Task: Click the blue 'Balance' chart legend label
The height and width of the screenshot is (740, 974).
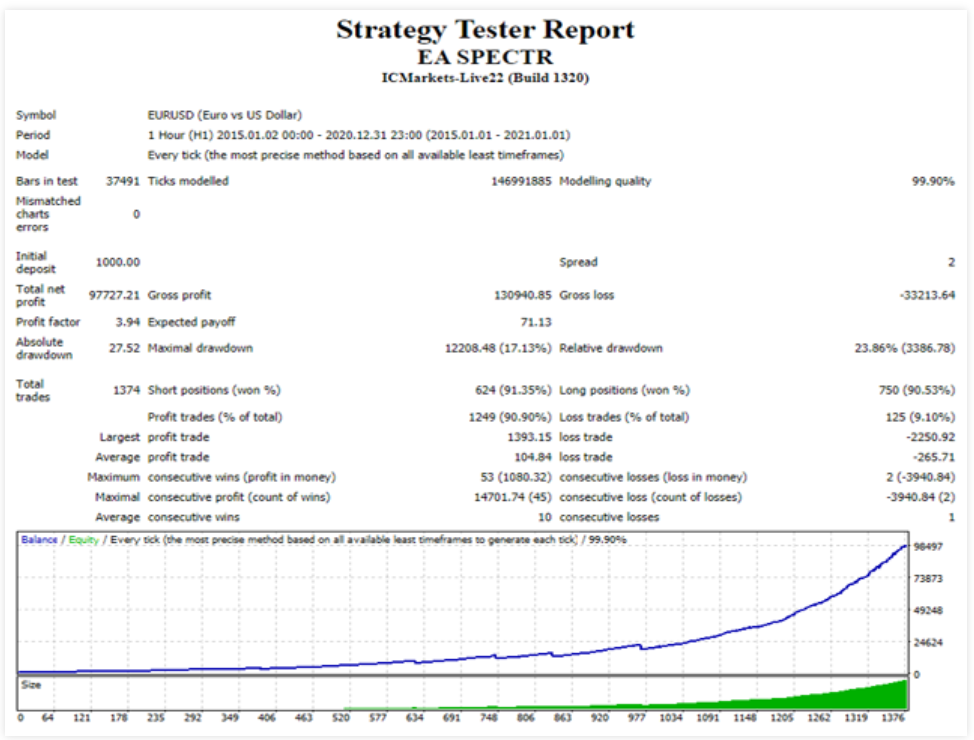Action: coord(39,539)
